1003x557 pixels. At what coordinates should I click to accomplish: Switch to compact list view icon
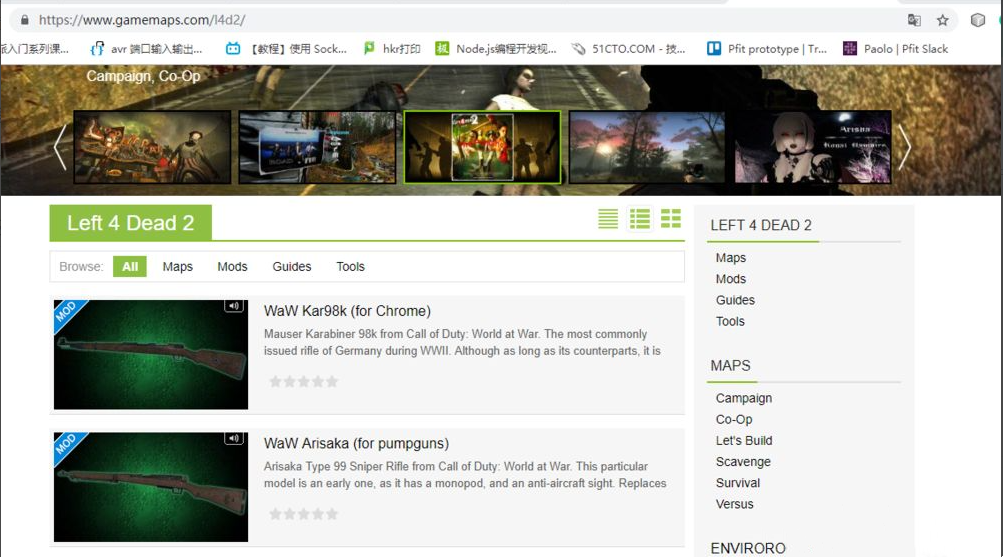click(x=608, y=219)
